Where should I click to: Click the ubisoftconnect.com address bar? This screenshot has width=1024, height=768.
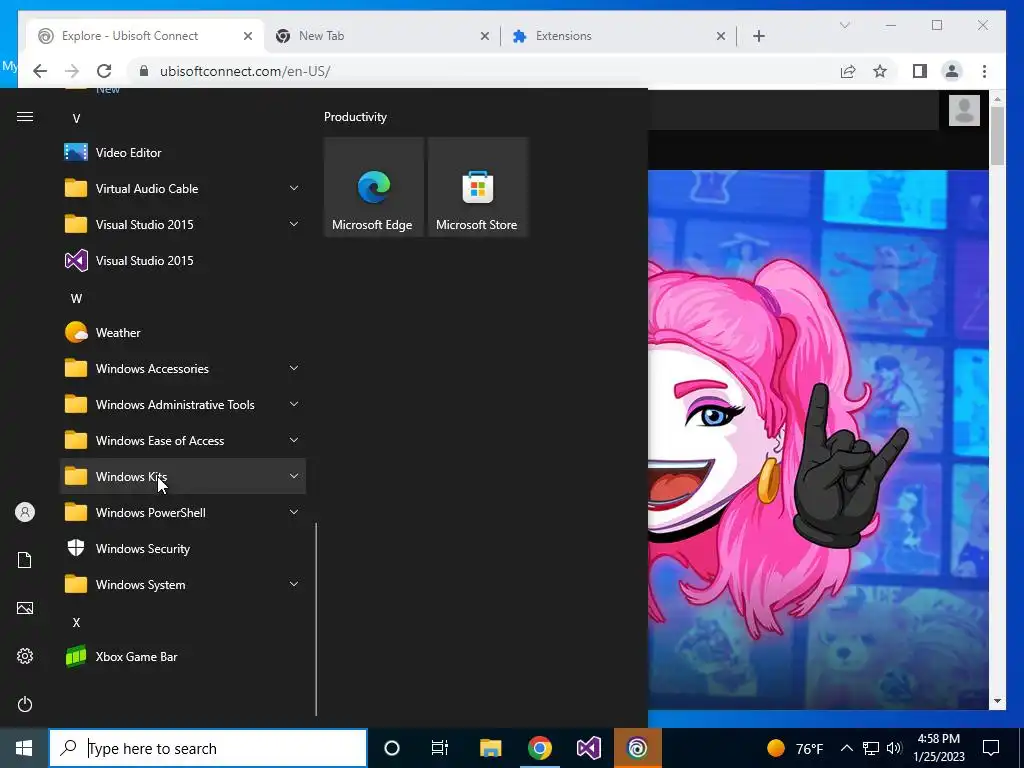[483, 71]
